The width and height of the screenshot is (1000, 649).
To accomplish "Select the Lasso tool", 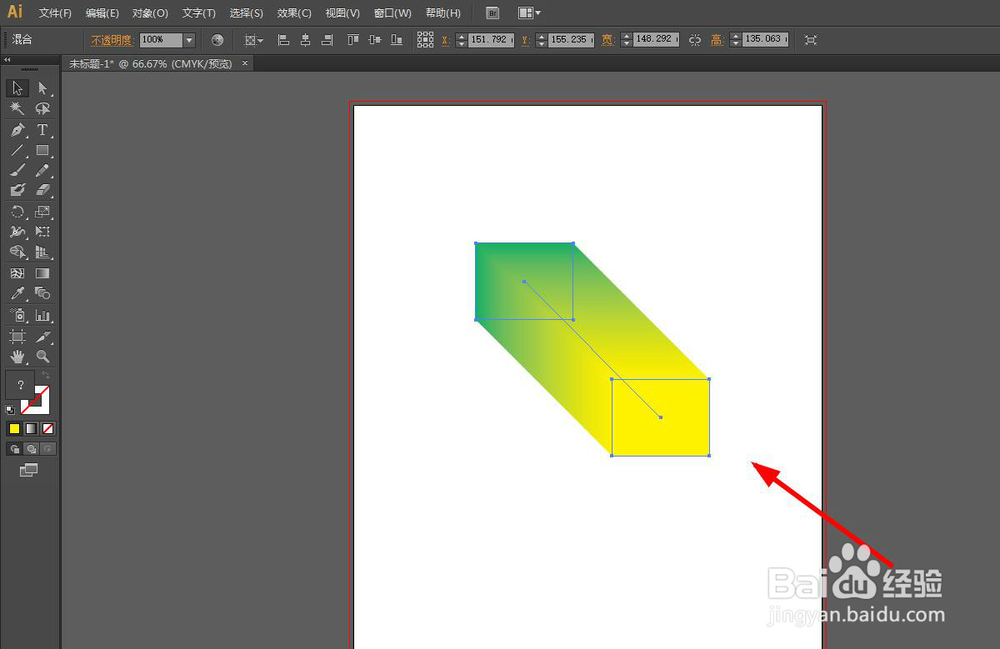I will coord(42,108).
